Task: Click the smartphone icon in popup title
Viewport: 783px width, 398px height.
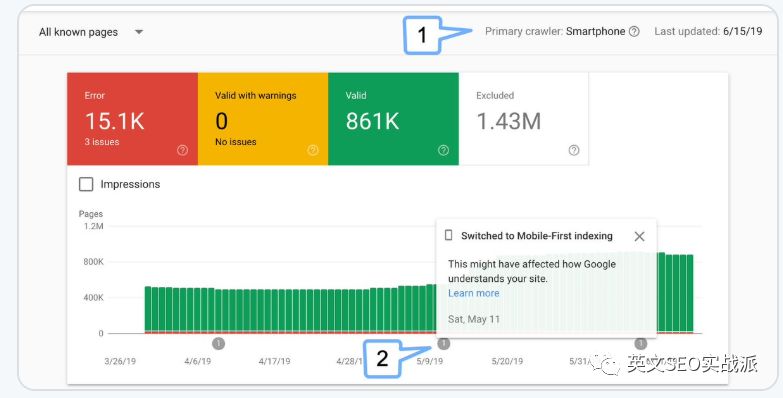Action: click(448, 235)
